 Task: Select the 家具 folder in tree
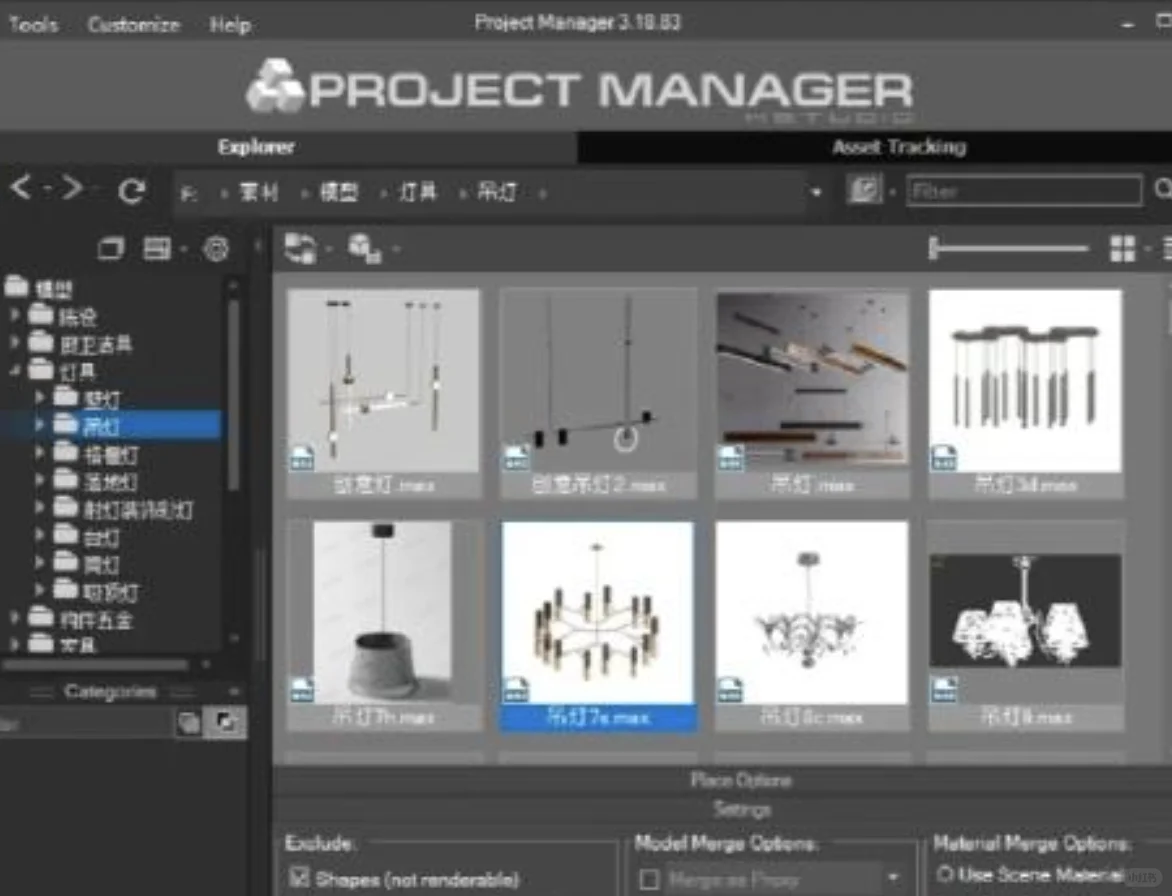pos(78,644)
